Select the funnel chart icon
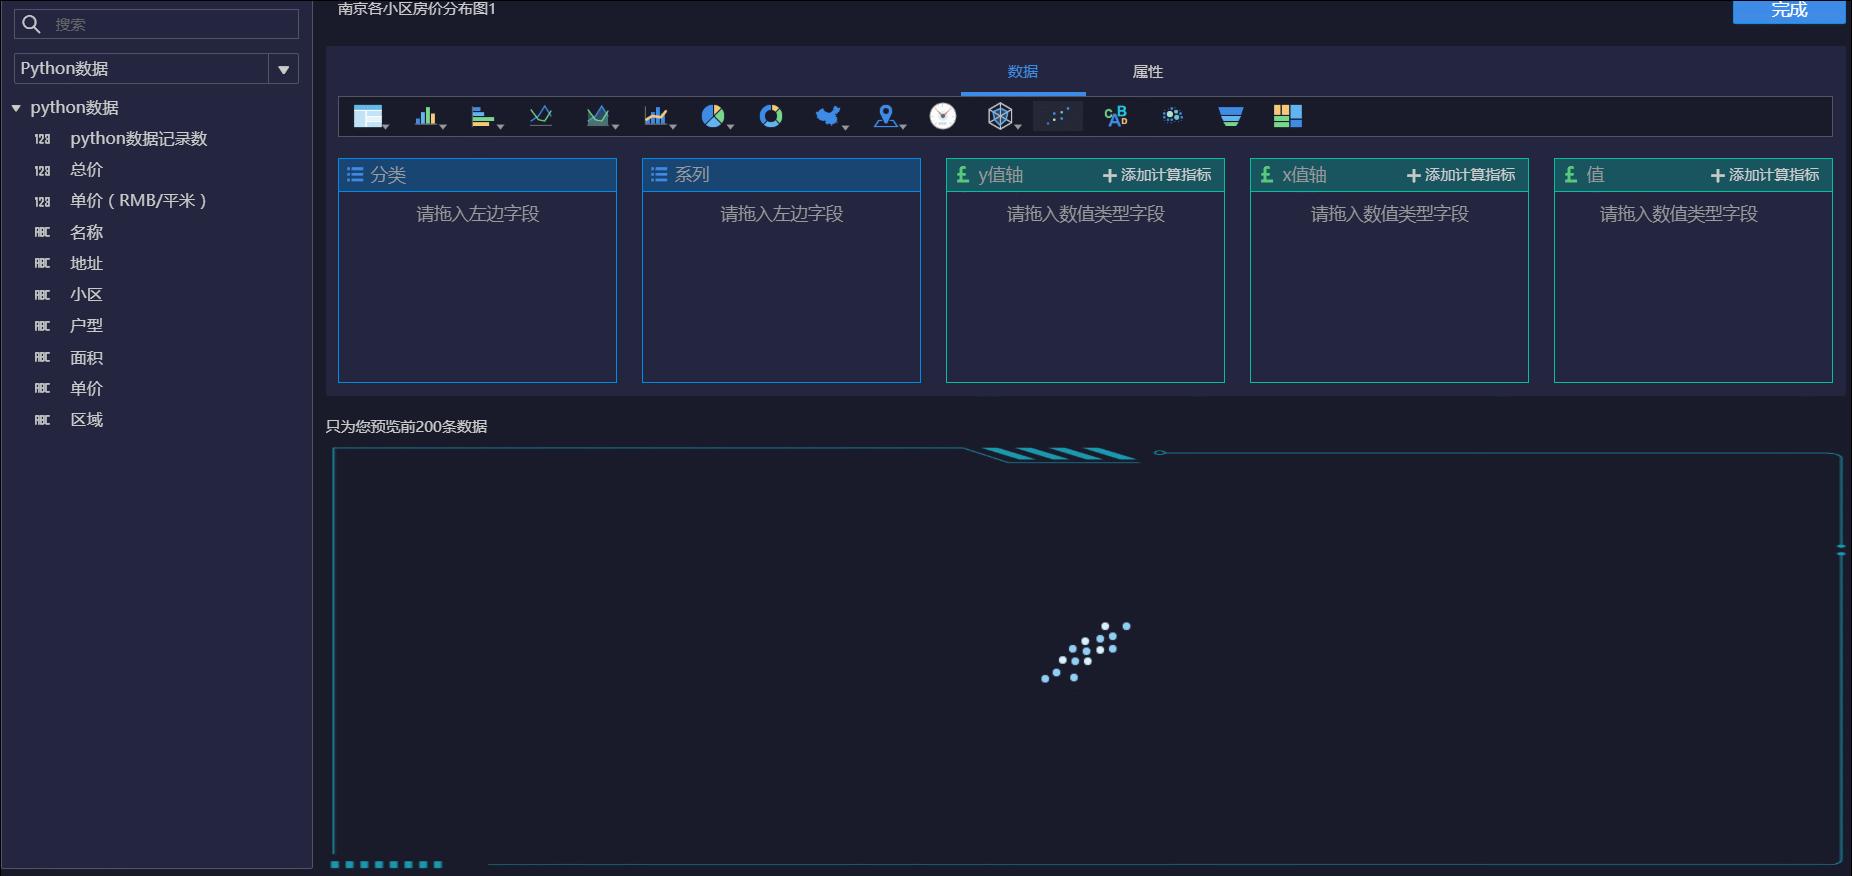1852x876 pixels. [x=1231, y=116]
